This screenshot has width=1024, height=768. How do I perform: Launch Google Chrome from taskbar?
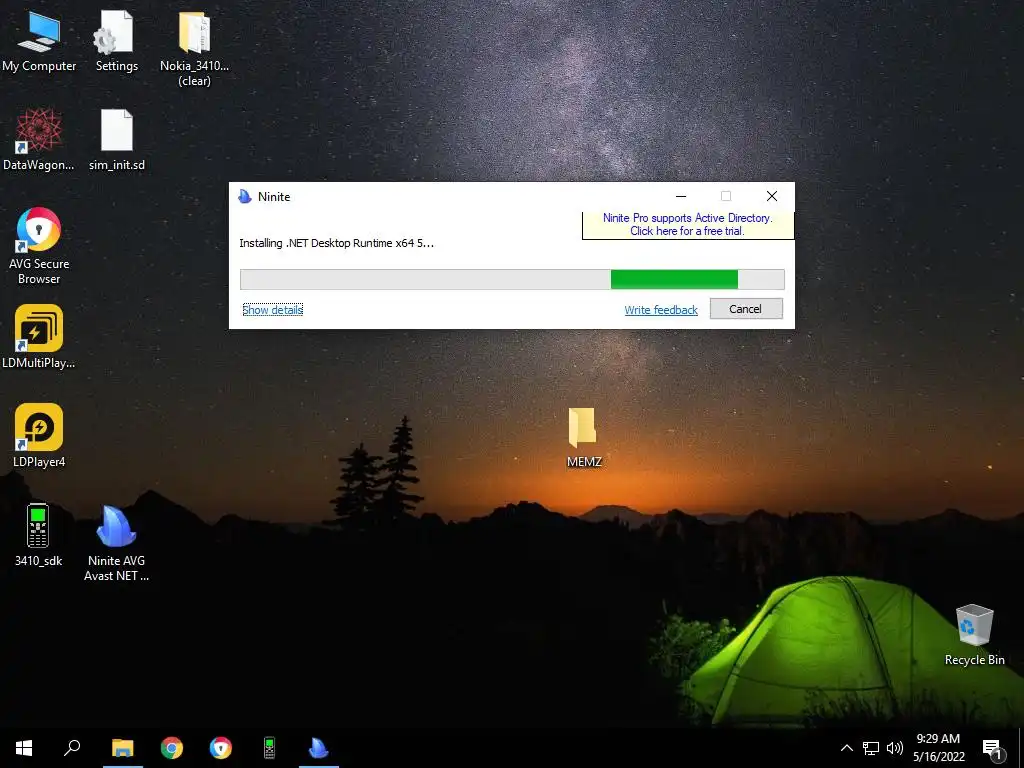172,748
